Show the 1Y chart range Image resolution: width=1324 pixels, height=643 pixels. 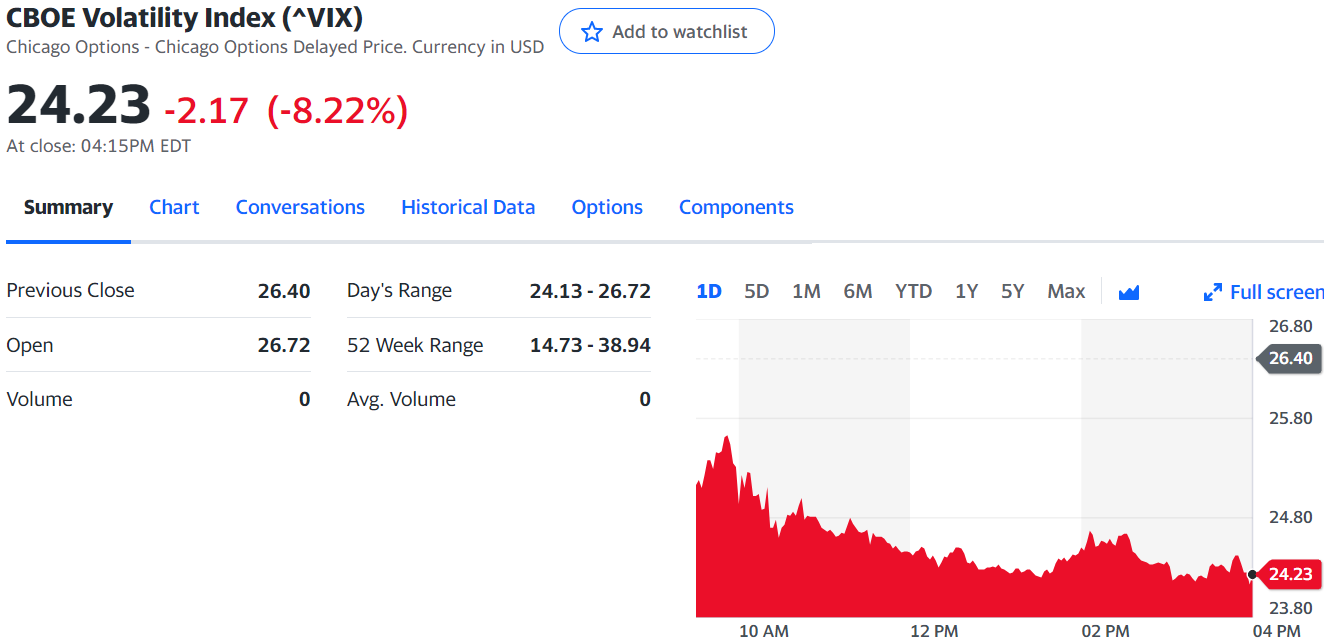(966, 291)
